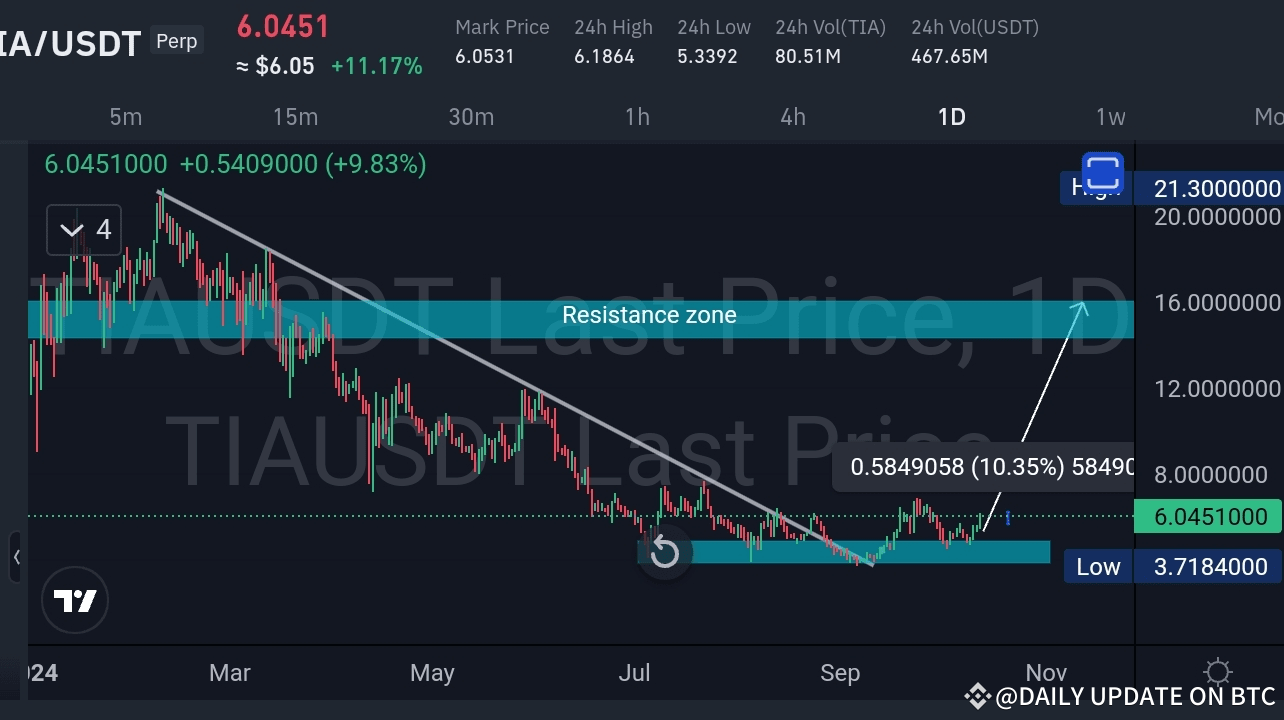
Task: Click the 24h High value 6.1864
Action: point(604,56)
